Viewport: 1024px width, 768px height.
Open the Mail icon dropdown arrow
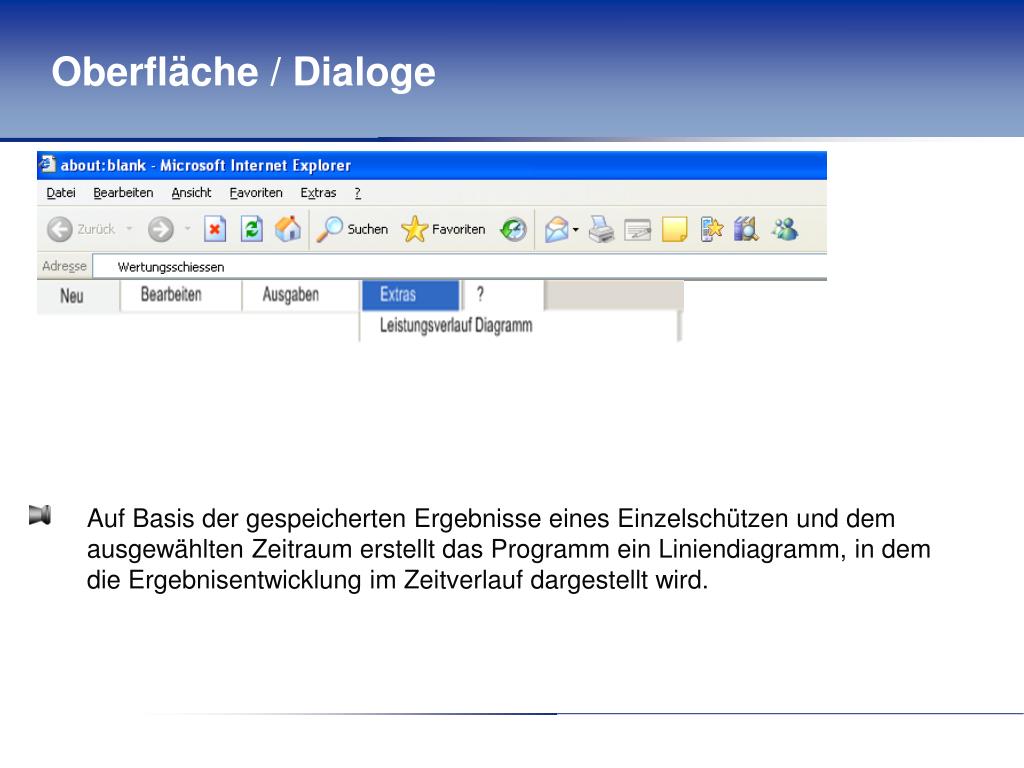(575, 230)
